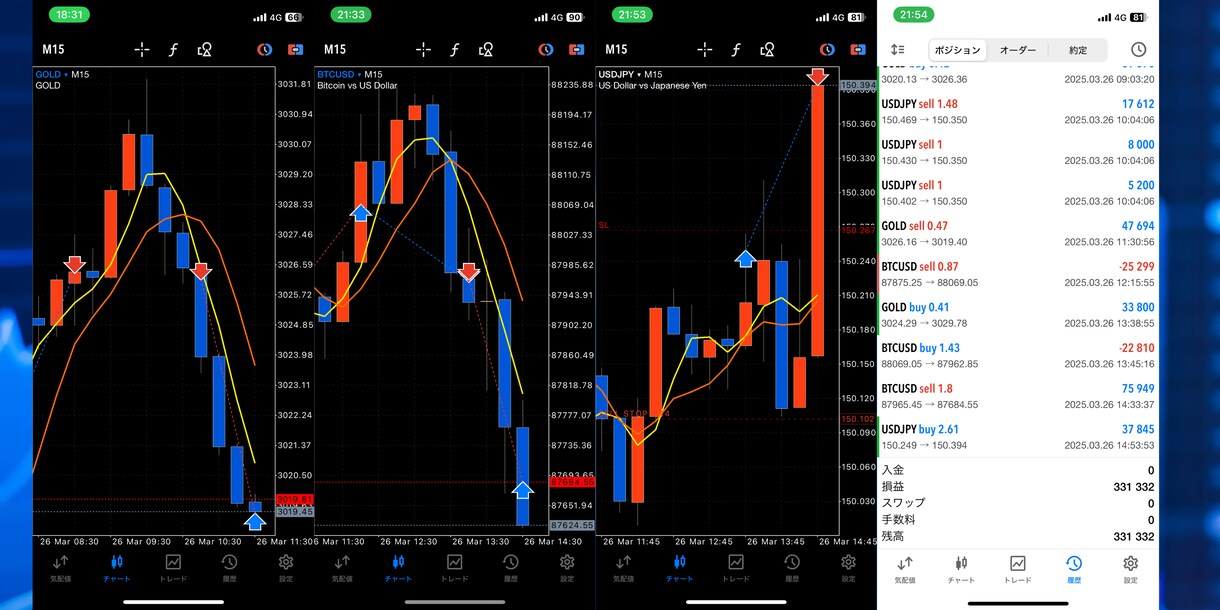Image resolution: width=1220 pixels, height=610 pixels.
Task: Open the objects shapes icon on the GOLD chart screen
Action: coord(205,49)
